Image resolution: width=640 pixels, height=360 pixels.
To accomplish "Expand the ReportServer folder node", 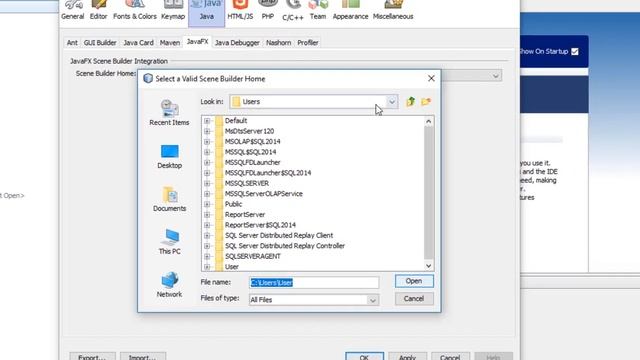I will 207,215.
